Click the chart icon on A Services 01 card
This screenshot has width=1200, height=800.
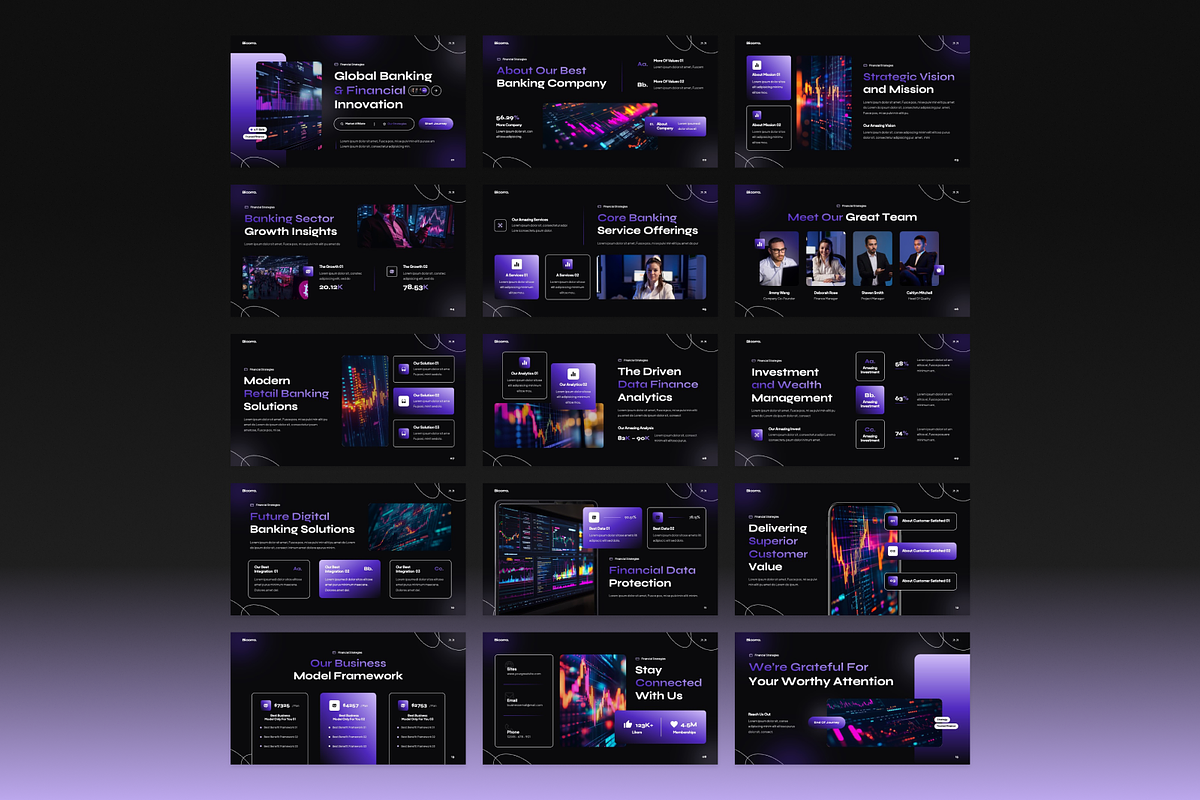tap(516, 264)
